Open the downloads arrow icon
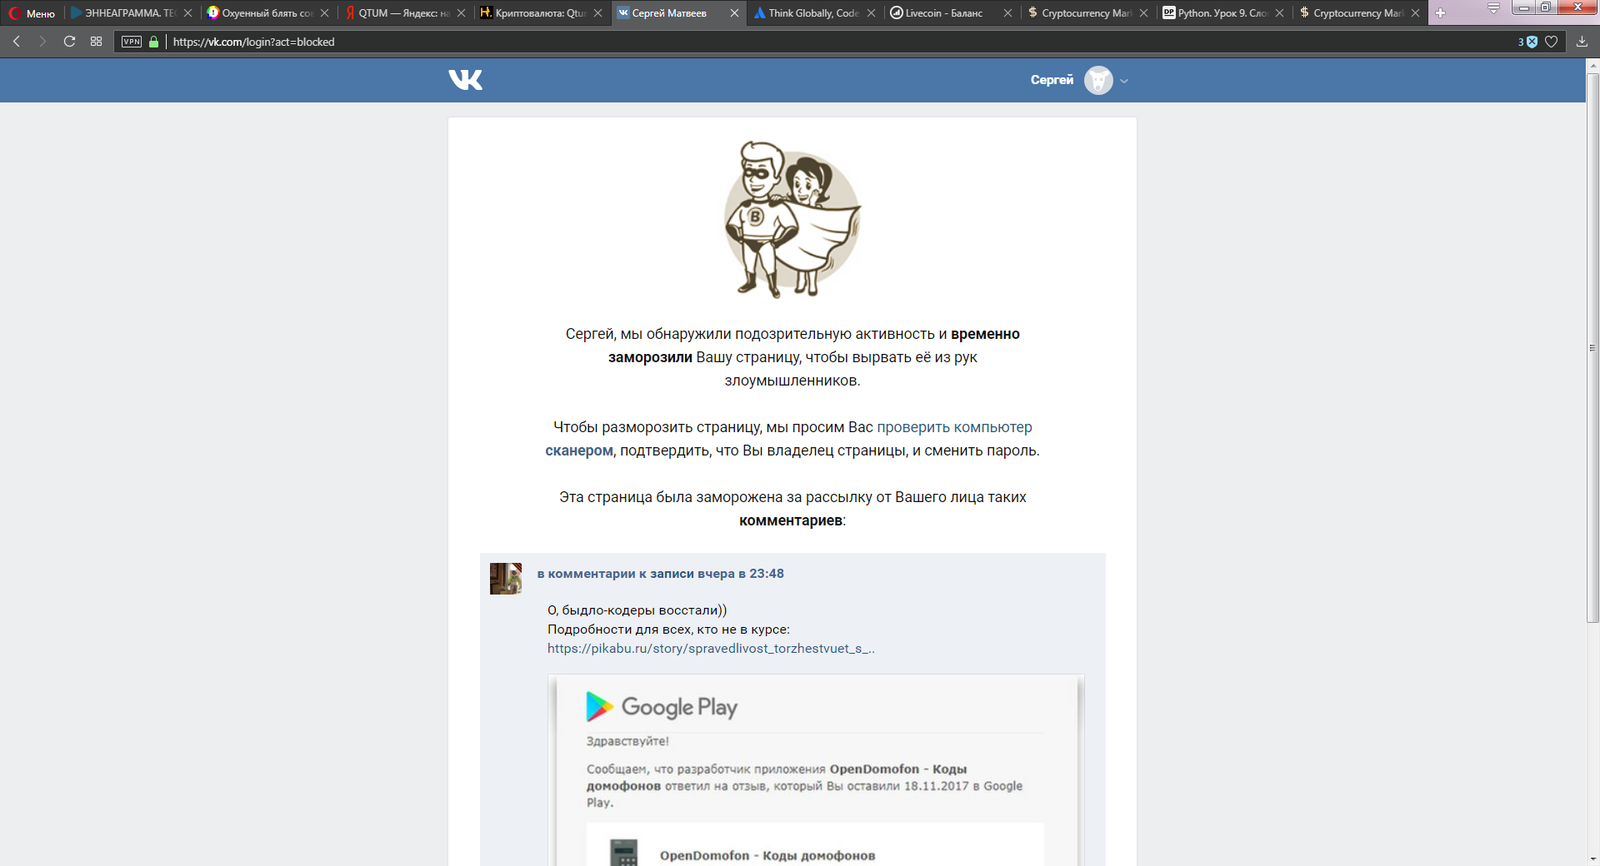The image size is (1600, 866). tap(1582, 41)
